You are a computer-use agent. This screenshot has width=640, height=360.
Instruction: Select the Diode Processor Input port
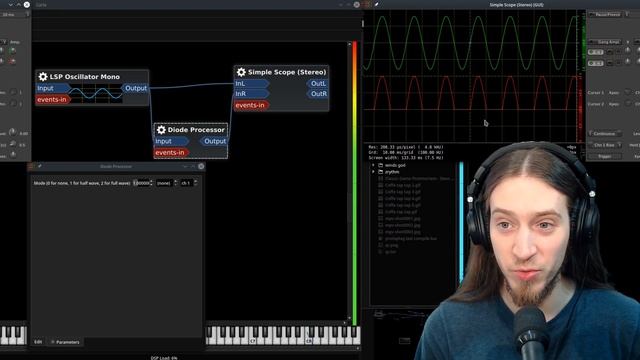[170, 141]
